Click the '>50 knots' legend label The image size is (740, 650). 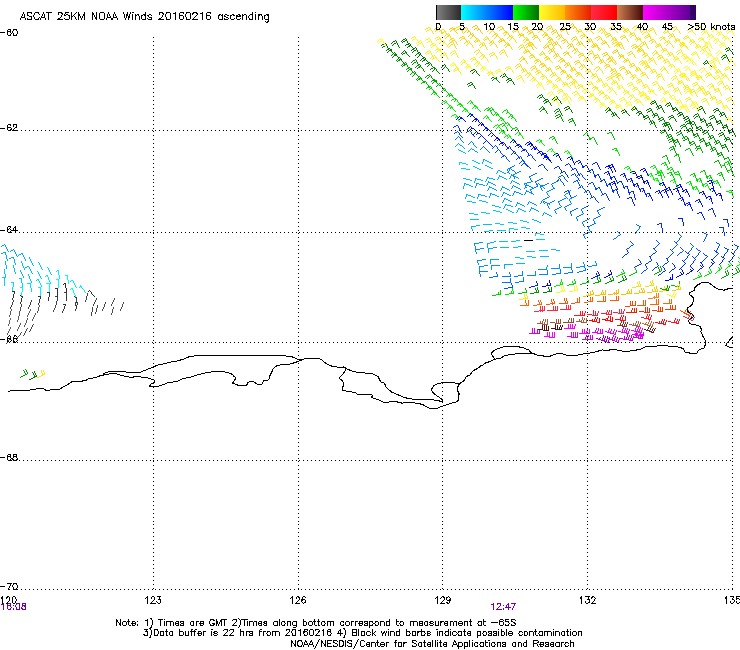[x=711, y=27]
